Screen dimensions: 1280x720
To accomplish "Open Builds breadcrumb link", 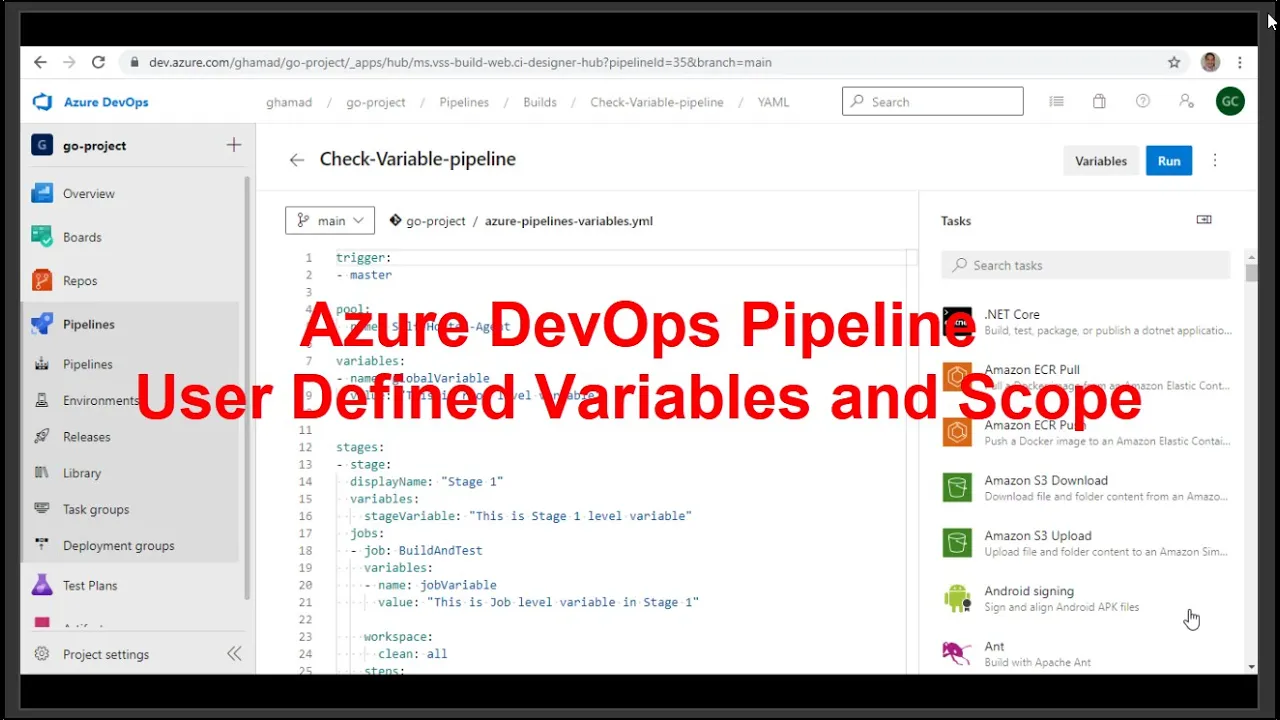I will tap(540, 102).
